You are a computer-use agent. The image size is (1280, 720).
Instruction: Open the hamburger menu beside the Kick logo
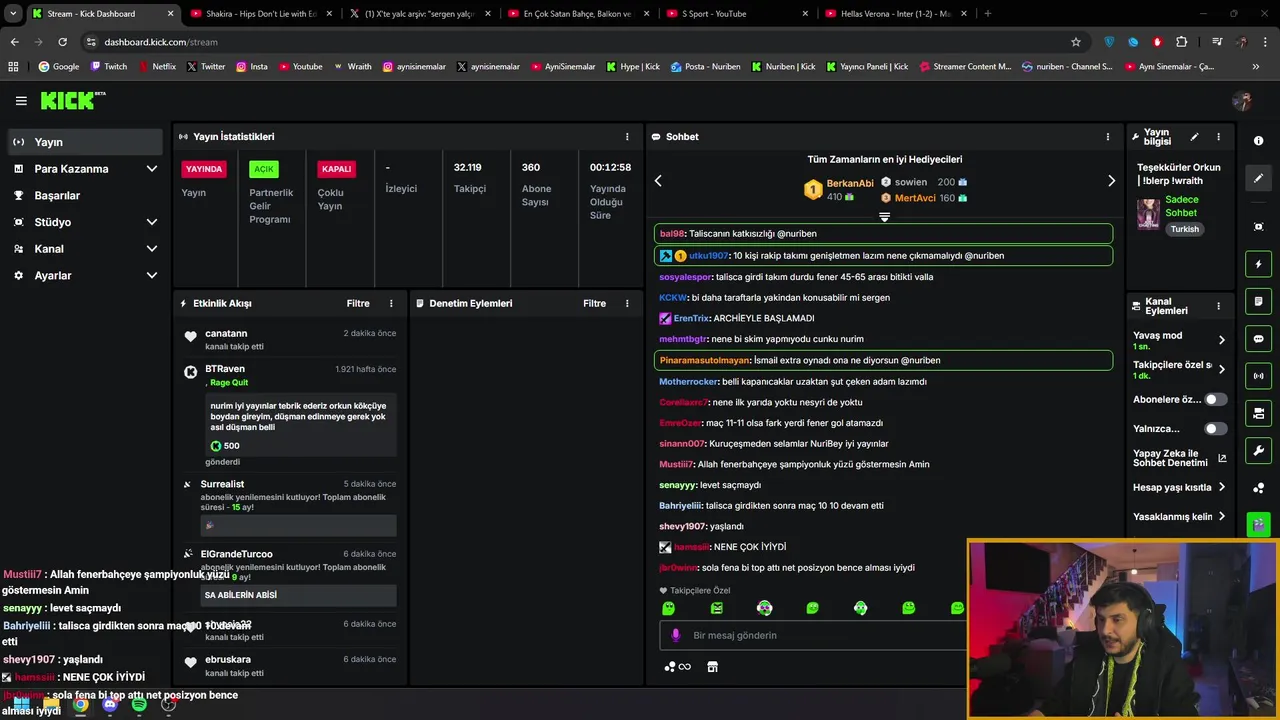tap(21, 100)
